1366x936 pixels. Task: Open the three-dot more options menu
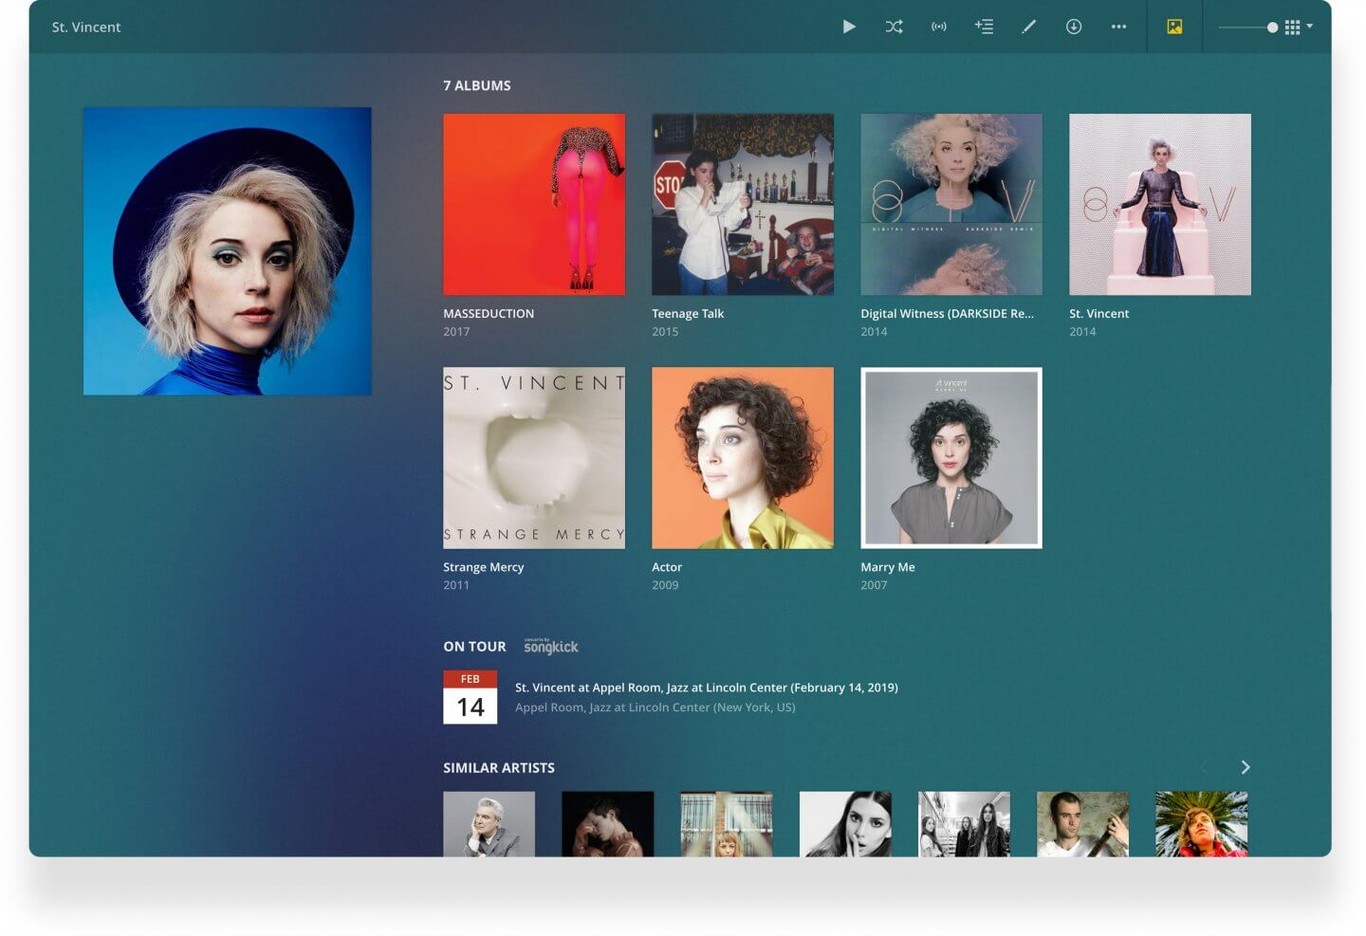click(x=1118, y=27)
